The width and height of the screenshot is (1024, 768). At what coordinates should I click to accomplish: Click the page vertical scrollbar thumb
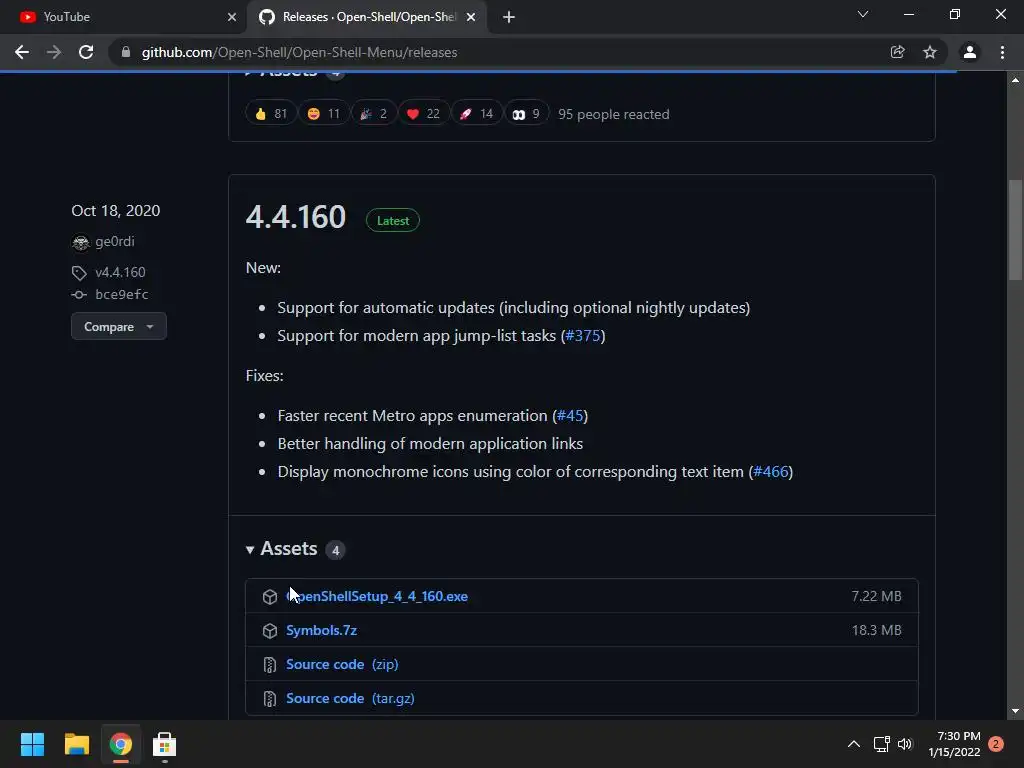1015,230
